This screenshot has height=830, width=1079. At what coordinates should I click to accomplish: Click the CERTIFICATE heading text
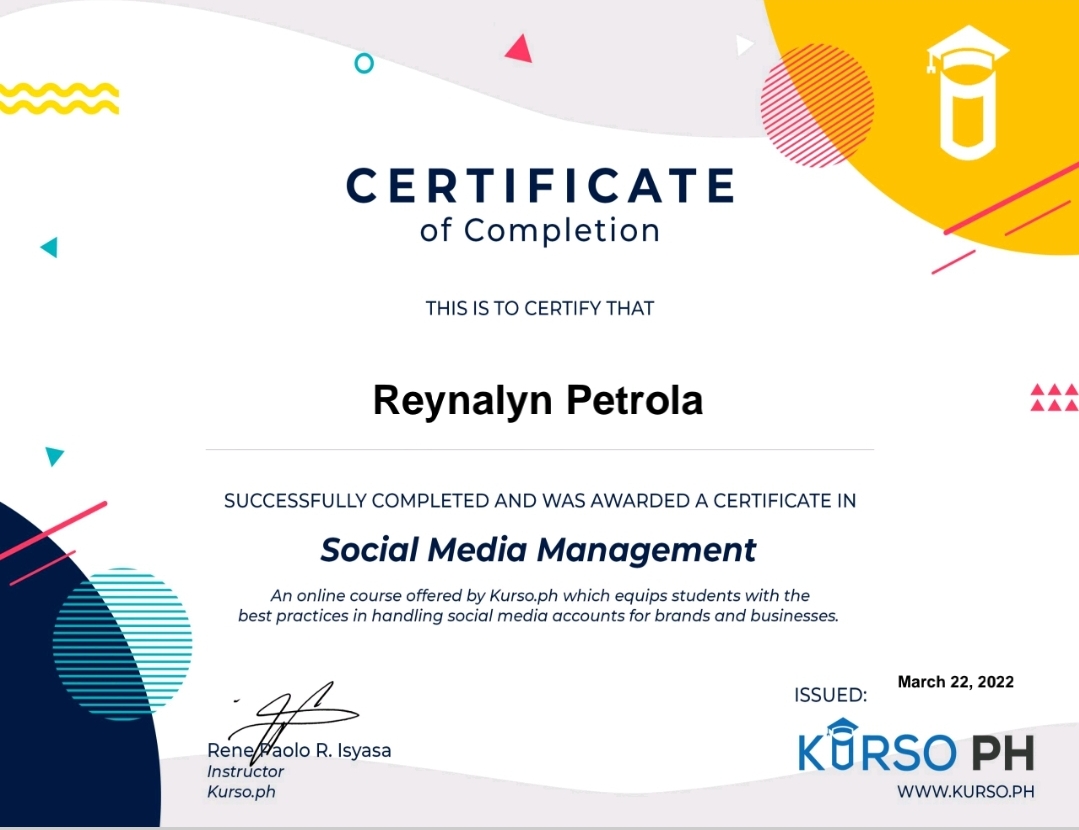[539, 185]
